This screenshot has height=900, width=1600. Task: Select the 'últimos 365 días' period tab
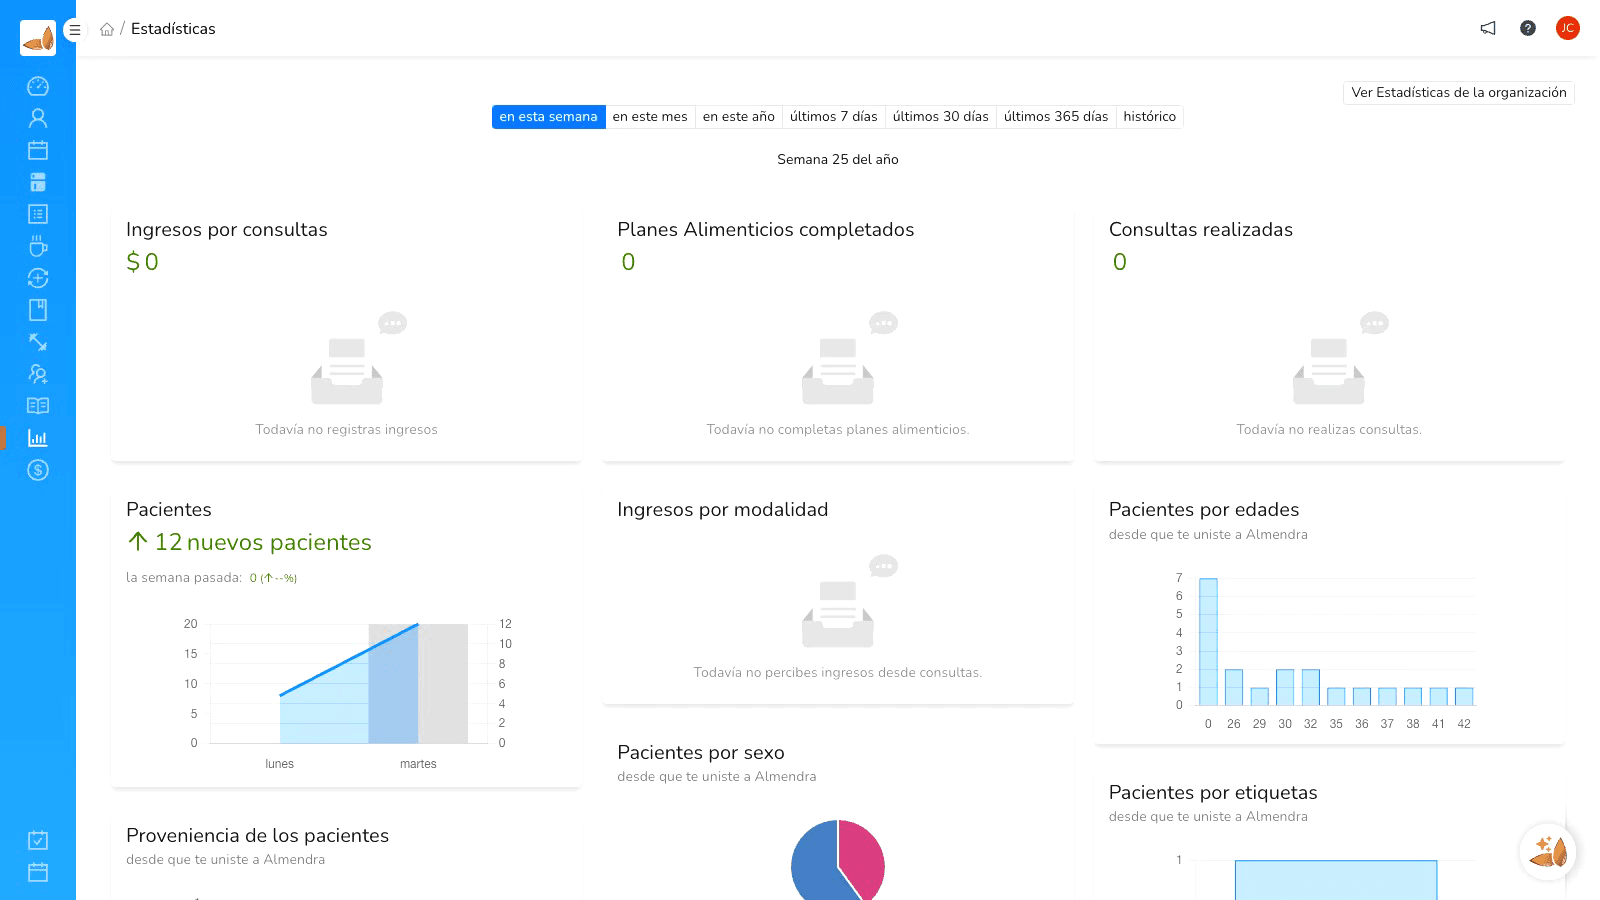[1056, 117]
